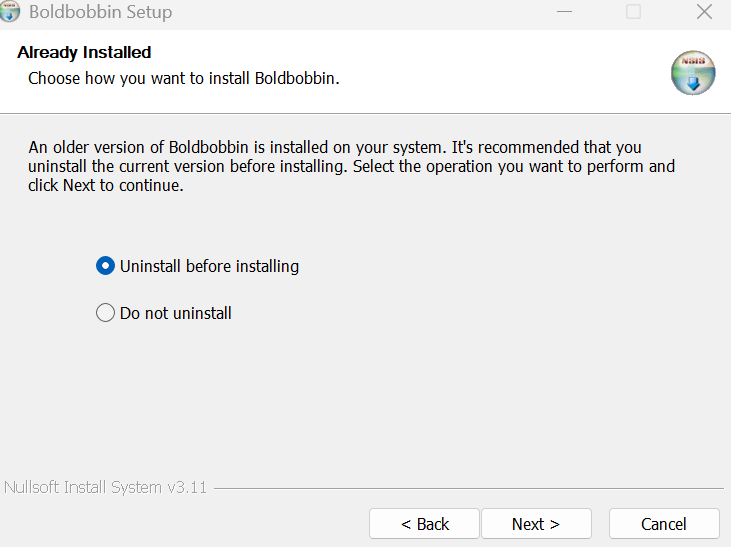Image resolution: width=731 pixels, height=547 pixels.
Task: Click the "Already Installed" heading
Action: [x=84, y=53]
